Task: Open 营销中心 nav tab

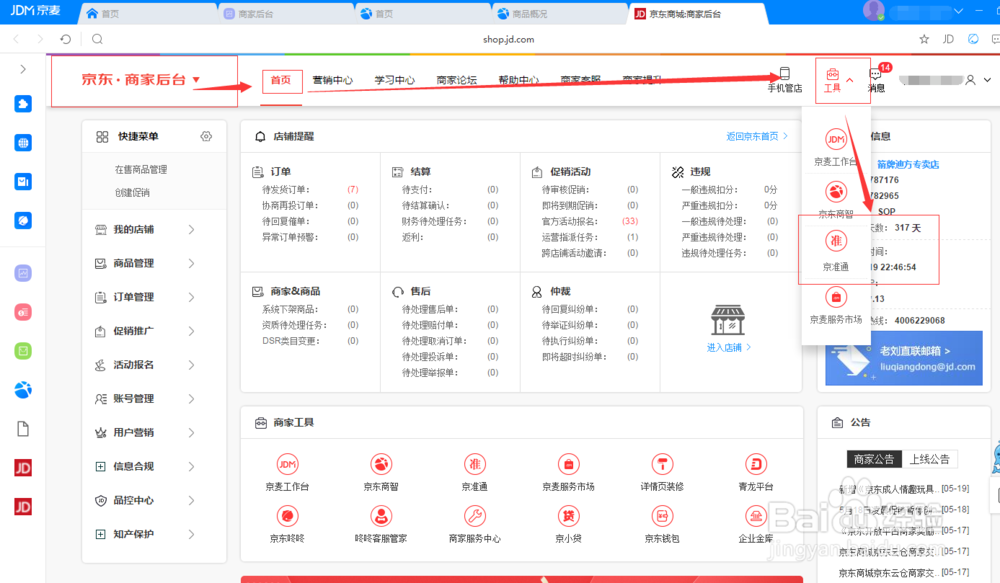Action: pos(332,80)
